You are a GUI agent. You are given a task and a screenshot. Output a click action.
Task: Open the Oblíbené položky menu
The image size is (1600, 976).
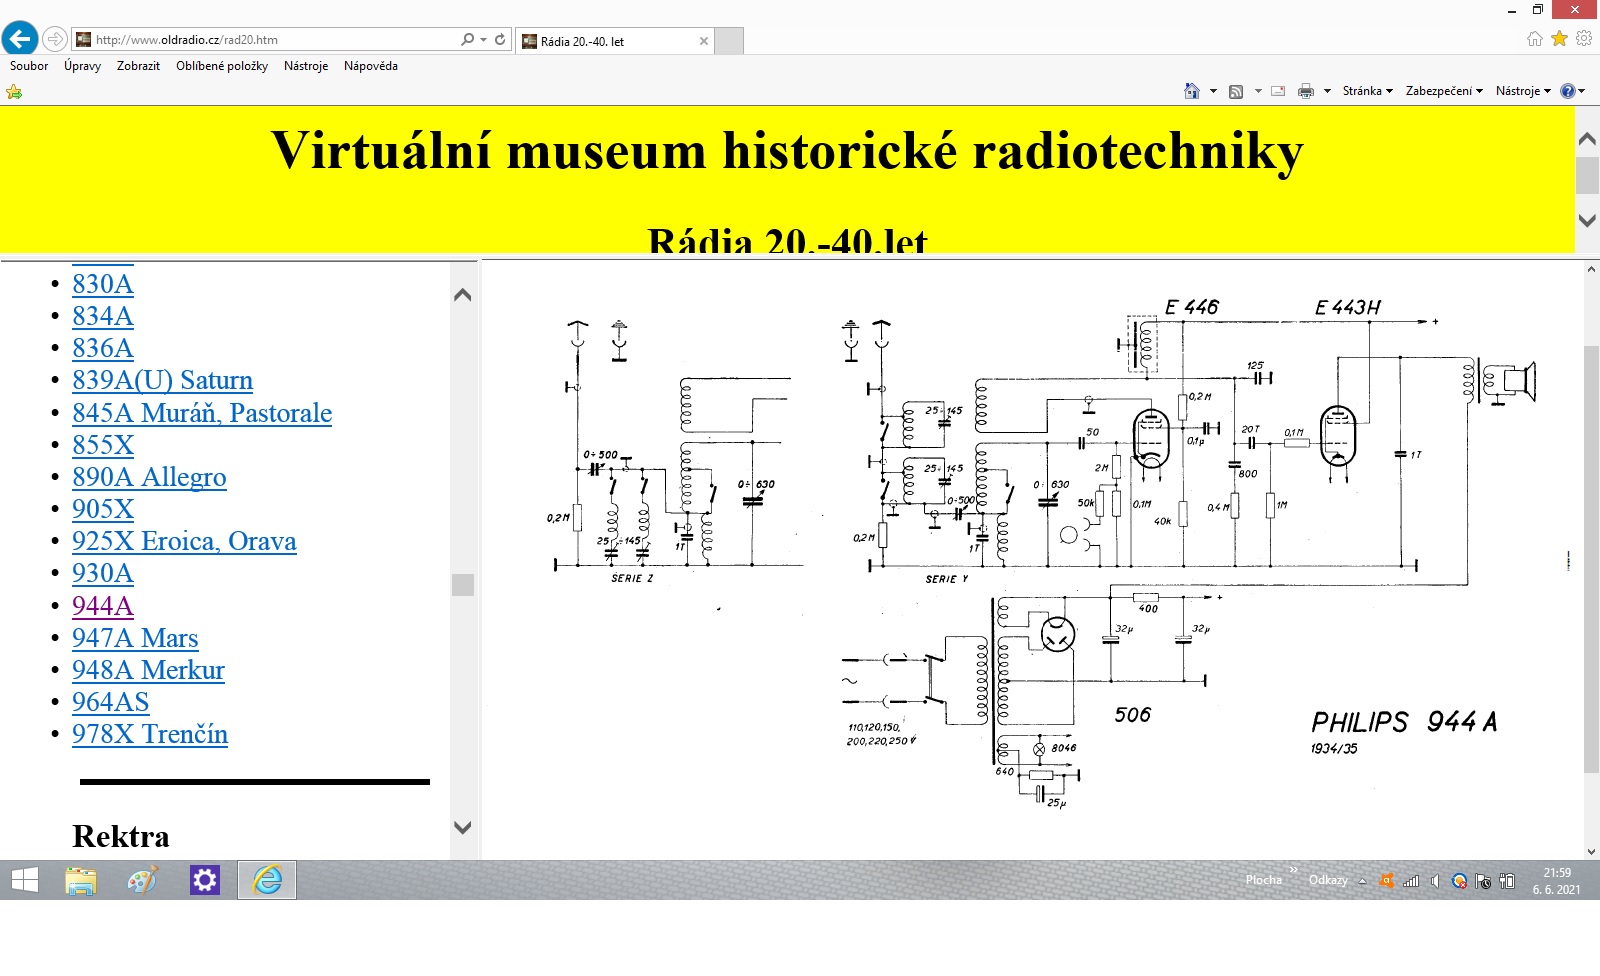pos(222,66)
